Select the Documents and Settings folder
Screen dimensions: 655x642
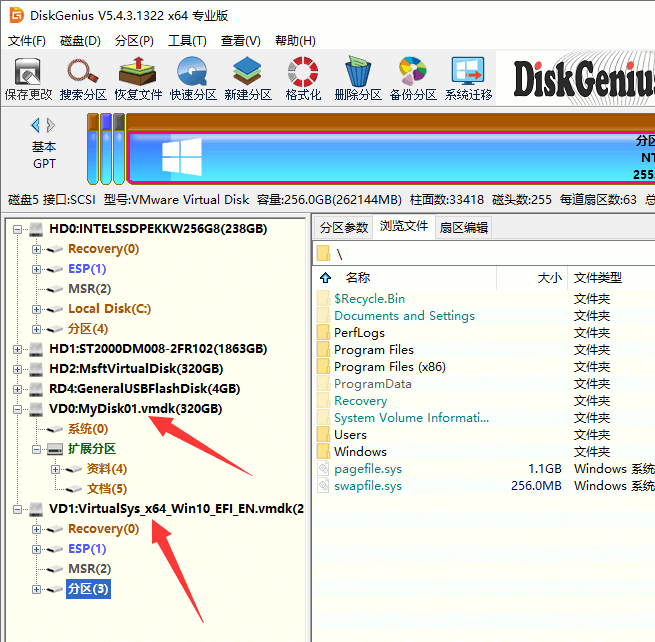(x=404, y=316)
